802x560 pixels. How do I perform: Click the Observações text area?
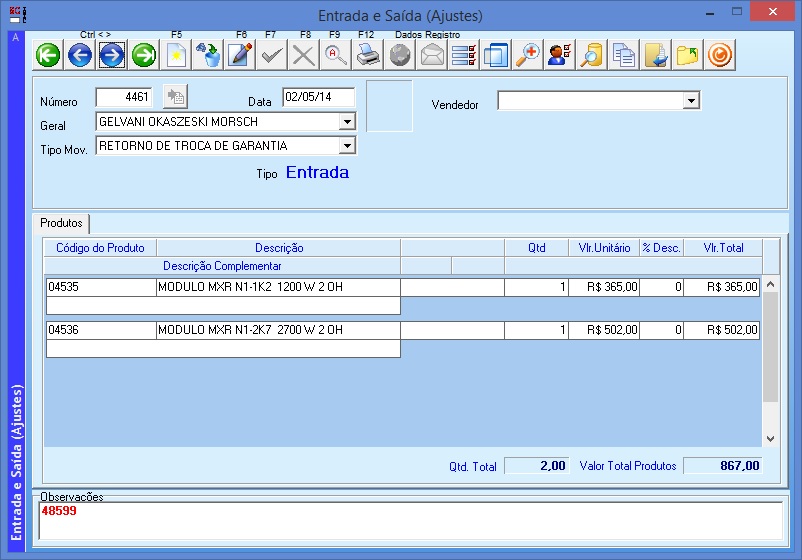tap(410, 520)
